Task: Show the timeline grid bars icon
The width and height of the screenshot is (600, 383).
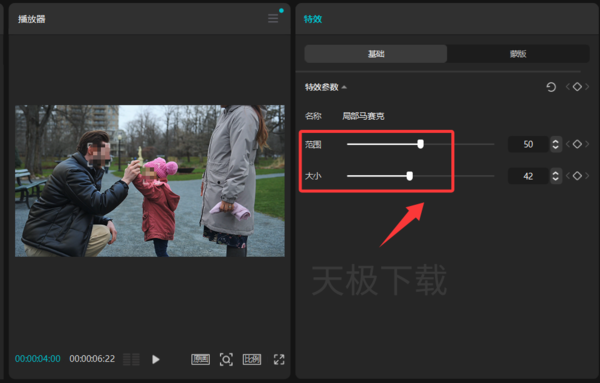Action: (x=131, y=359)
